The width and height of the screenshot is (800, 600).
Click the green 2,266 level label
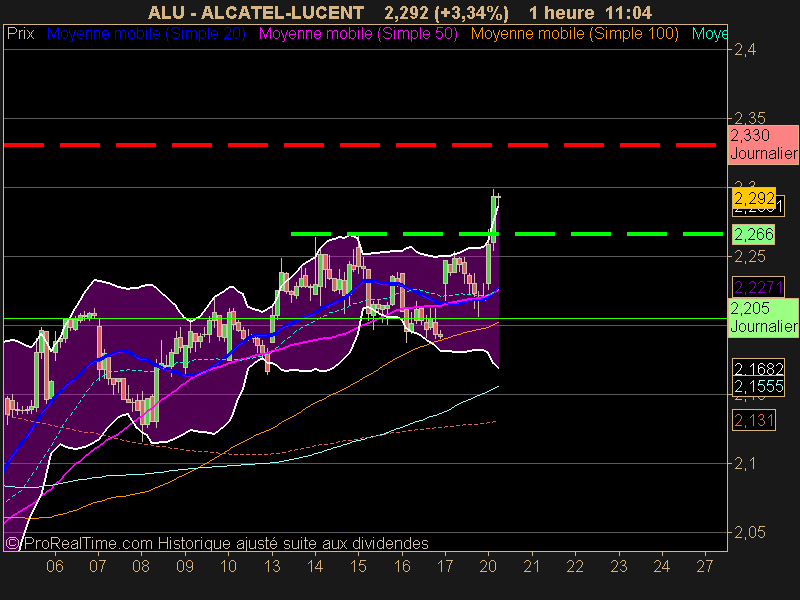pos(754,234)
